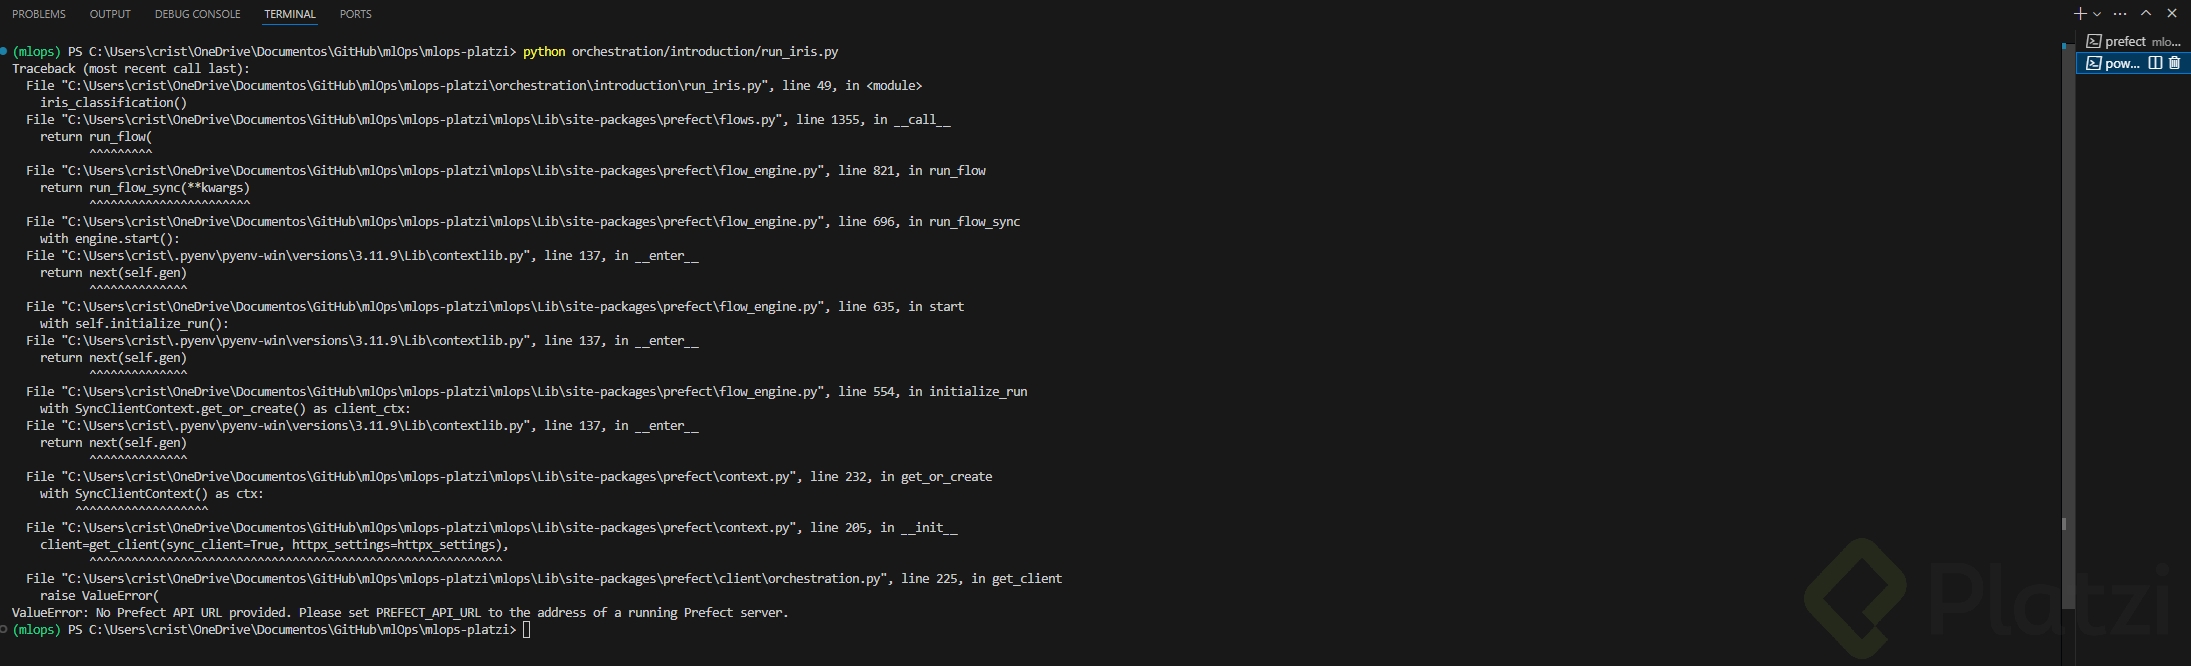This screenshot has width=2191, height=666.
Task: Open a new terminal with the plus icon
Action: tap(2080, 14)
